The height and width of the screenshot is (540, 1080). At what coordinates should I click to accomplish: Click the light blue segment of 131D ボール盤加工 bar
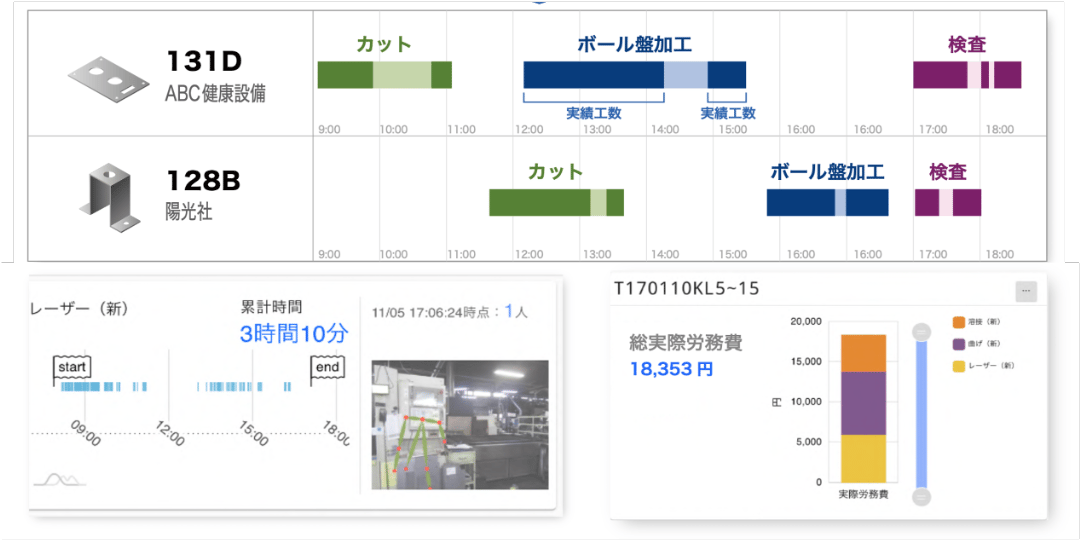pos(686,75)
